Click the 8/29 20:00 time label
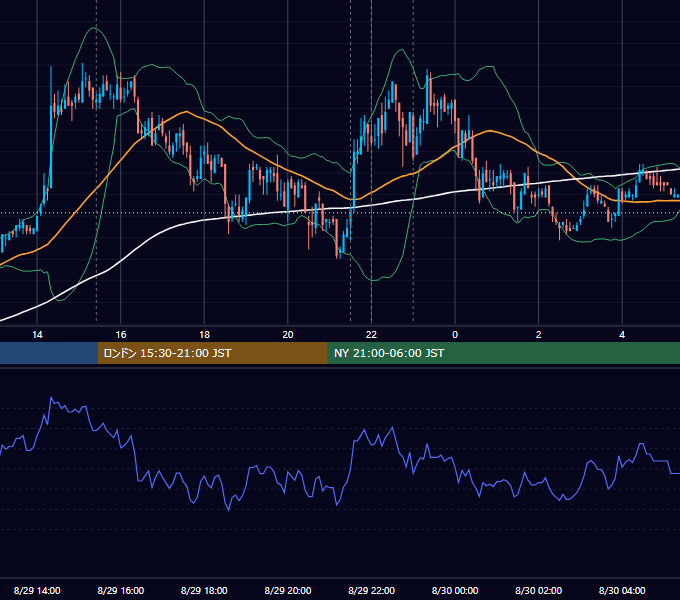680x600 pixels. 288,590
